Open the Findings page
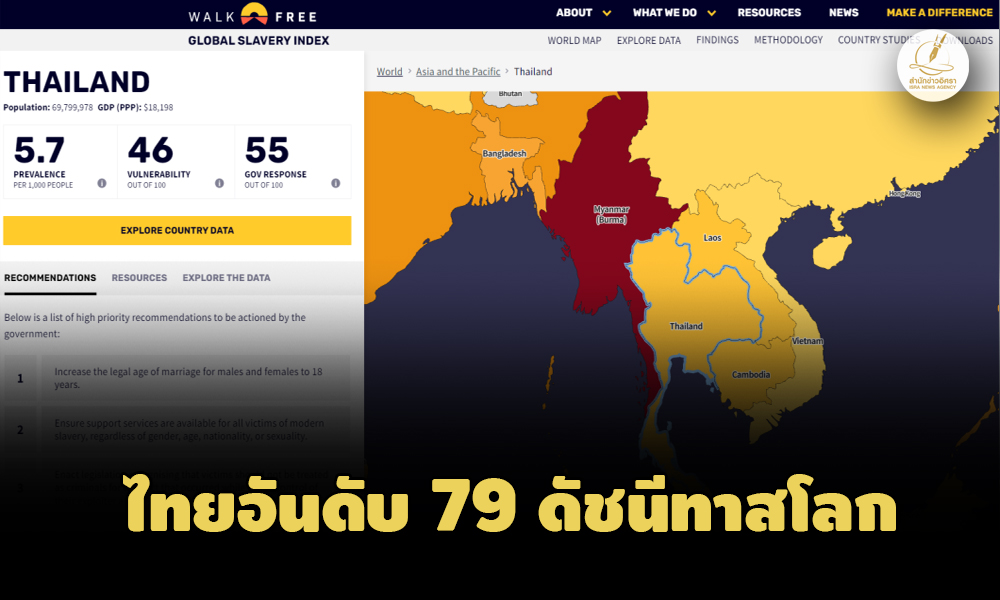1000x600 pixels. pyautogui.click(x=717, y=40)
